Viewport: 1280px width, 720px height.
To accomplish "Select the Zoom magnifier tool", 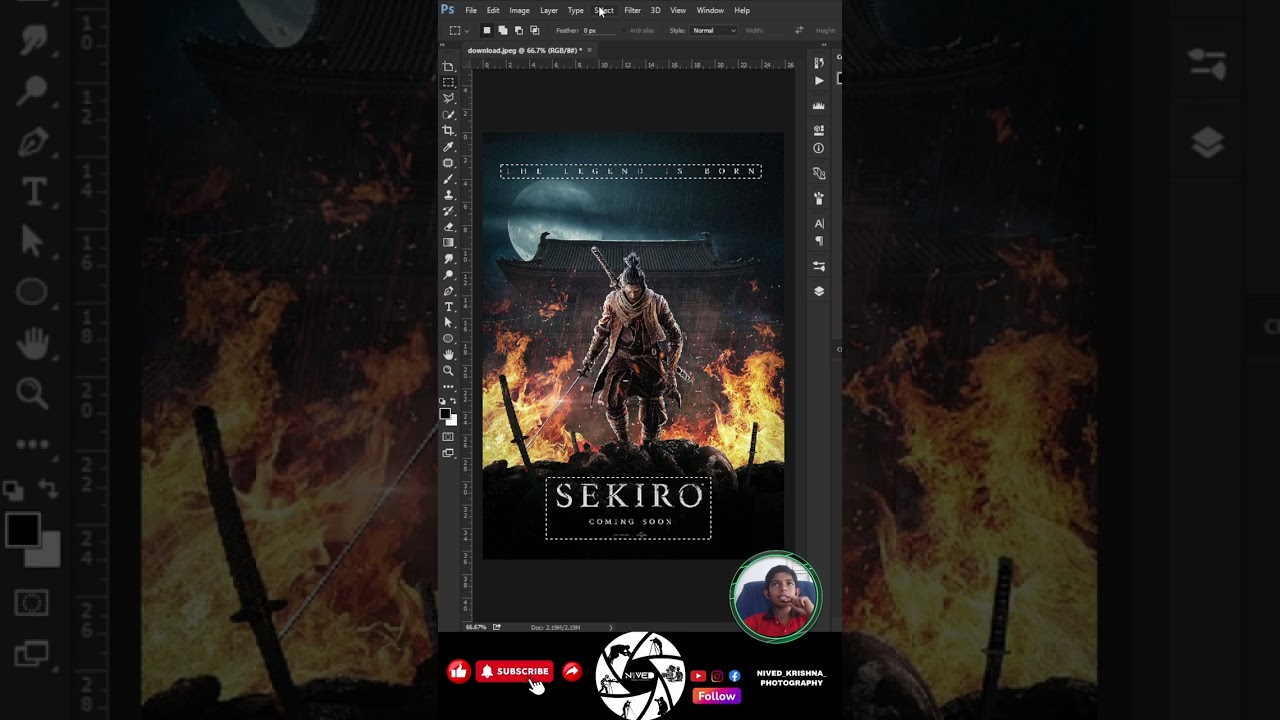I will click(x=448, y=371).
